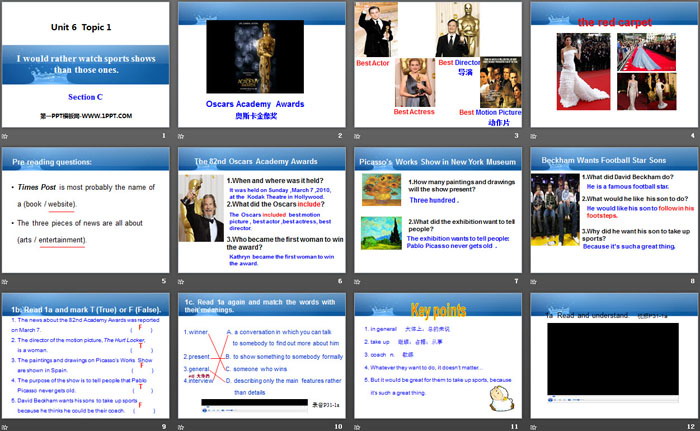Click the 'Three hundred' answer on slide 7

(x=433, y=200)
